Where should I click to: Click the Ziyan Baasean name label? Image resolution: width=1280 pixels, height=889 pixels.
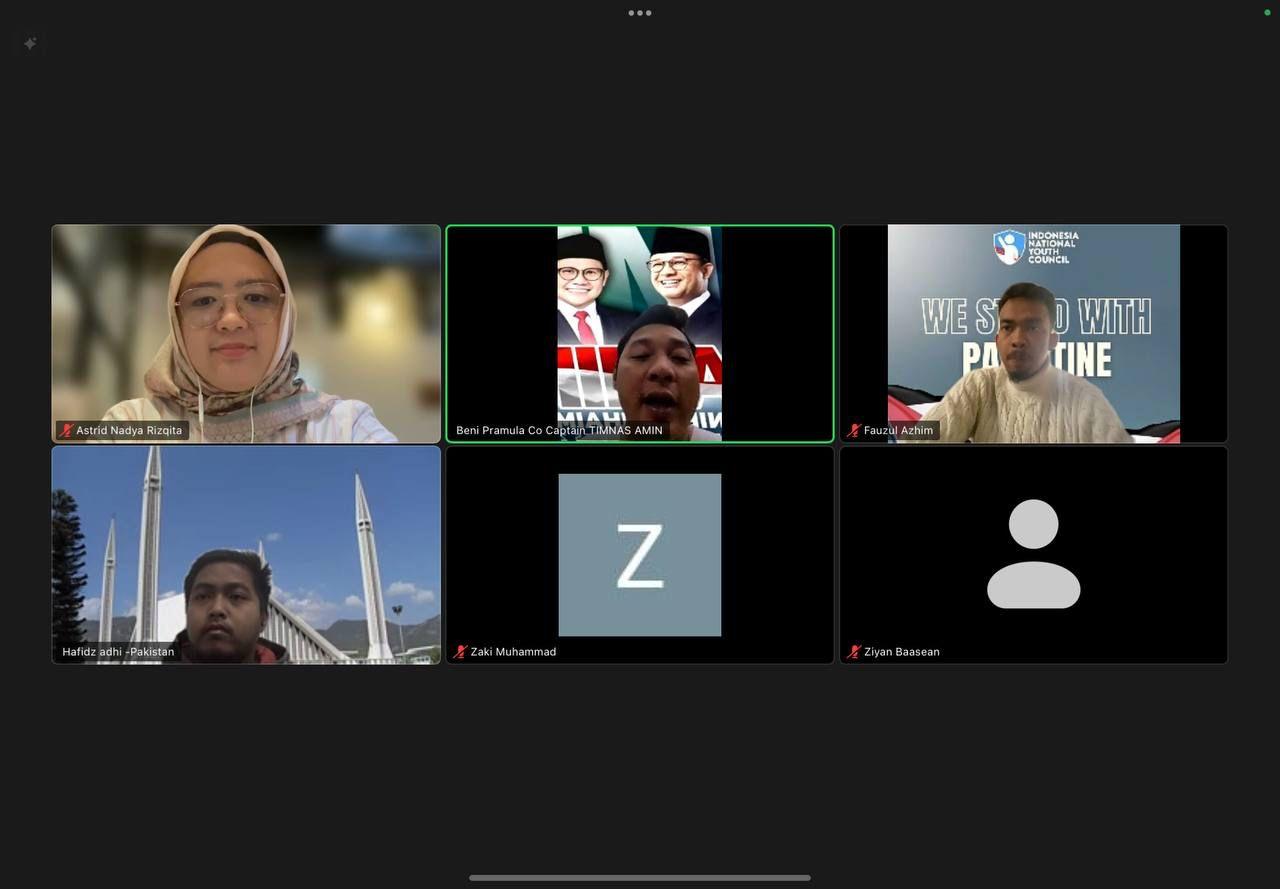(902, 652)
